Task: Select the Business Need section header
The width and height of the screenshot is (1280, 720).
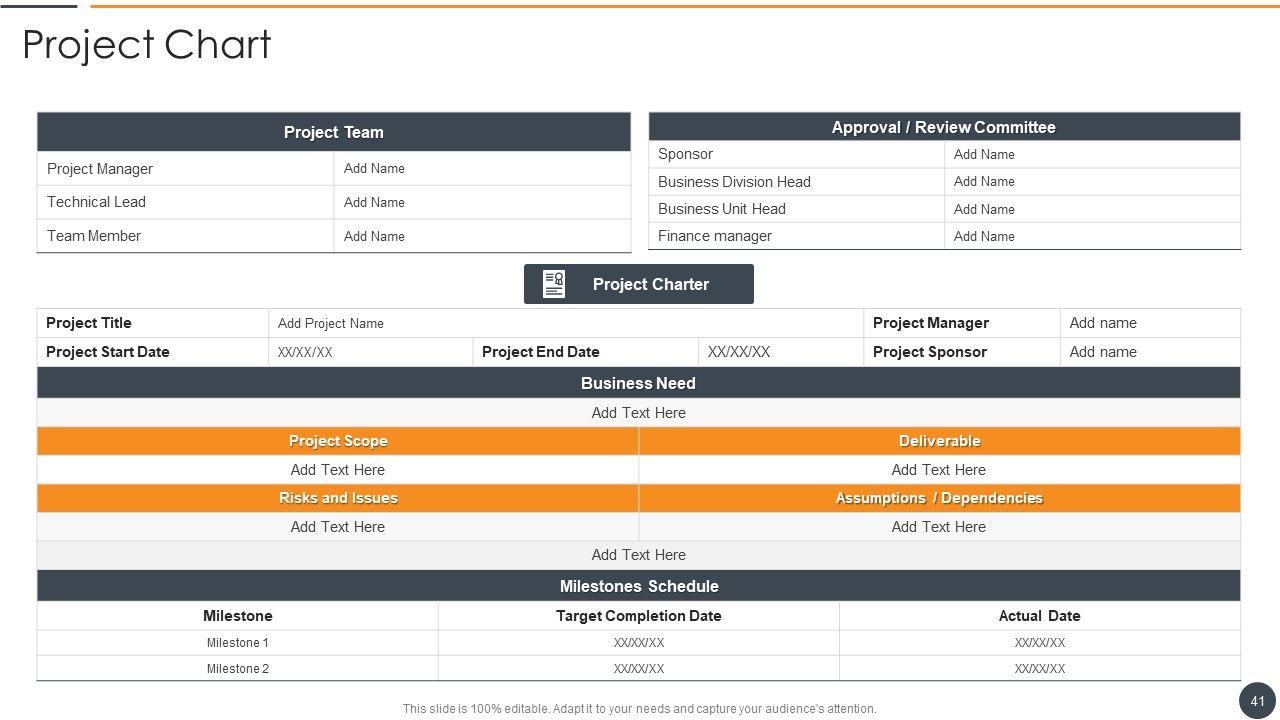Action: pyautogui.click(x=638, y=383)
